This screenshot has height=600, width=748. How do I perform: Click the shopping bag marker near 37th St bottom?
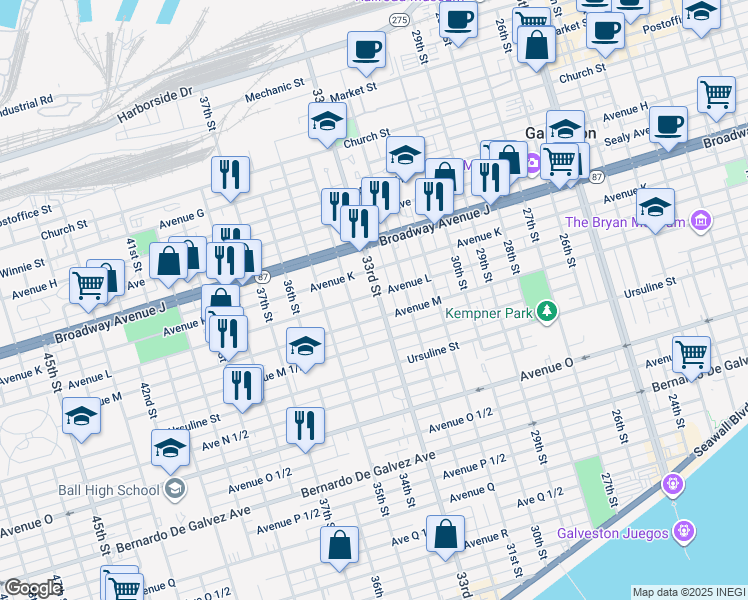pos(339,545)
